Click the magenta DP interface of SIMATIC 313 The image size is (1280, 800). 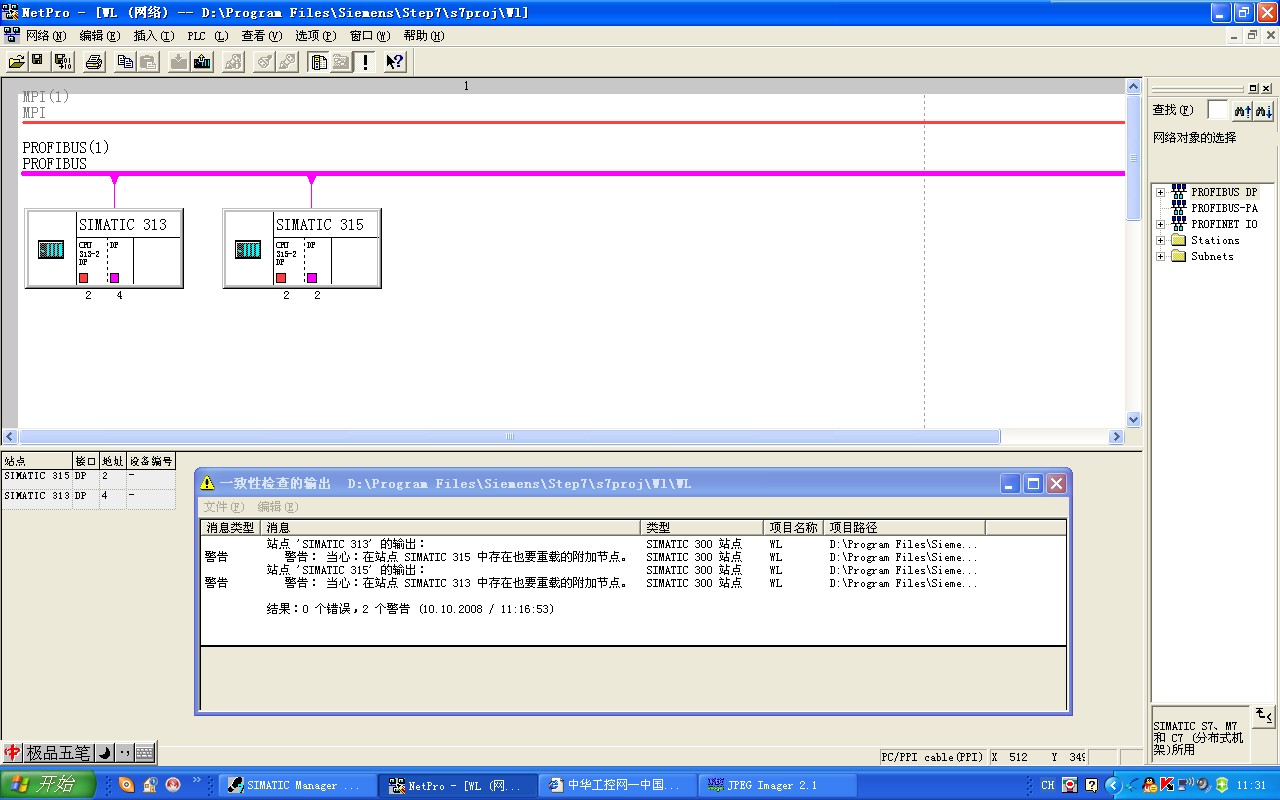click(x=114, y=278)
